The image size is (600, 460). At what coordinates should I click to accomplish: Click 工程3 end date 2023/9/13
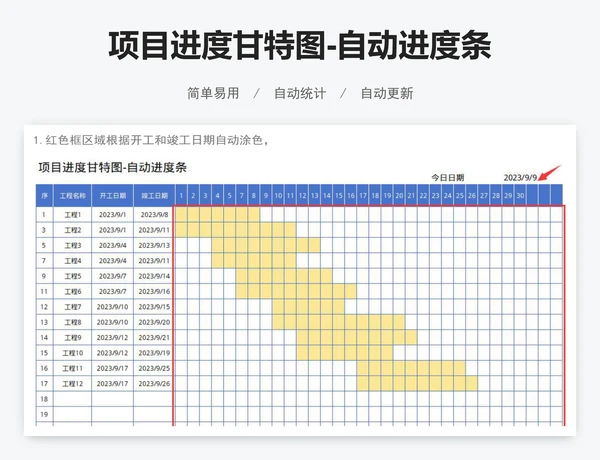154,245
